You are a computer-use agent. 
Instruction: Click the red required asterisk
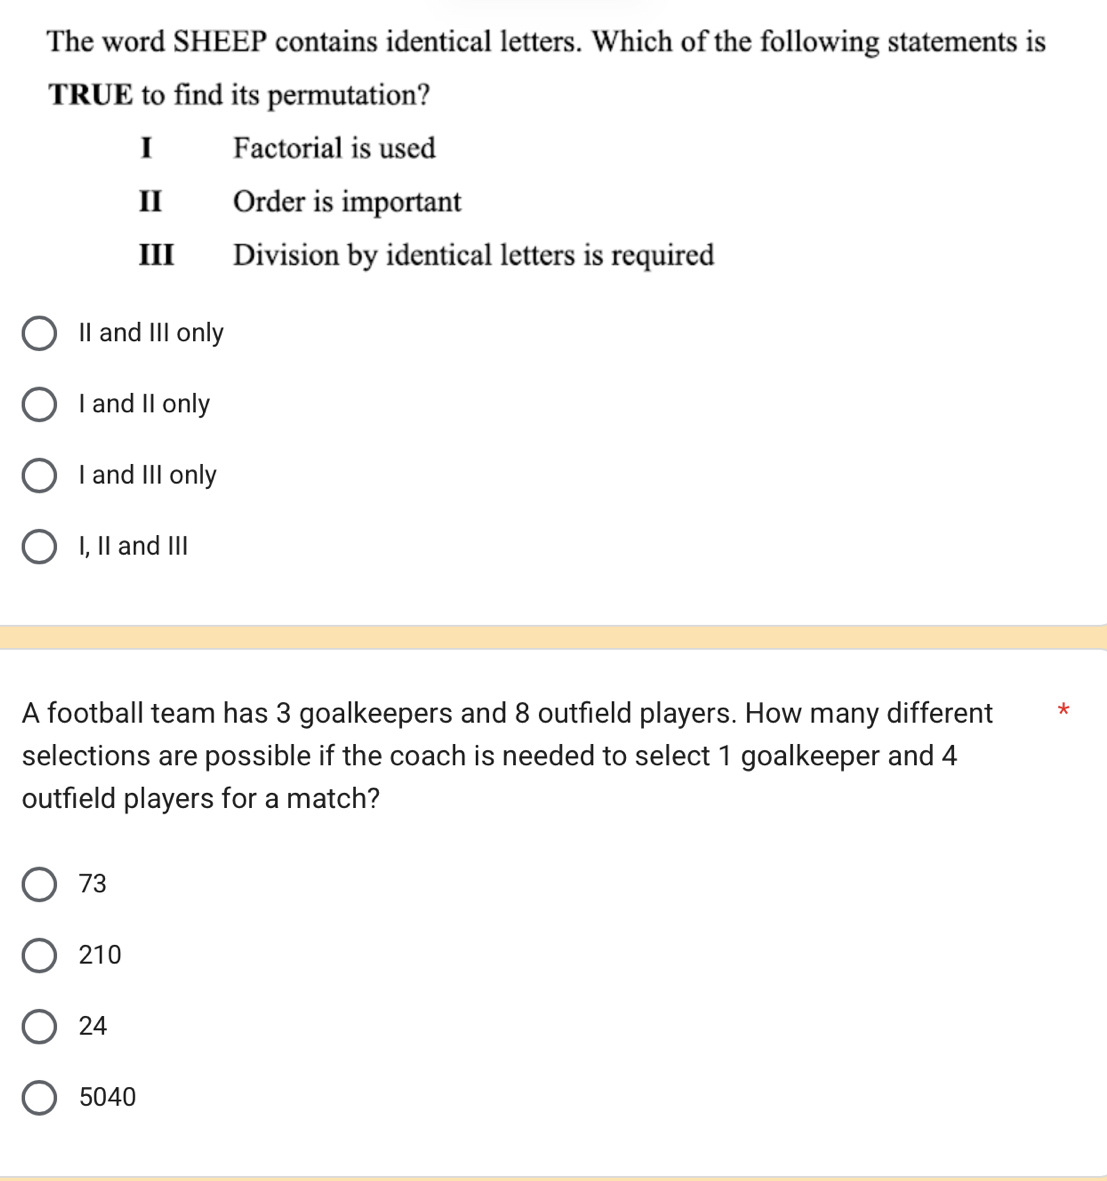point(1063,711)
